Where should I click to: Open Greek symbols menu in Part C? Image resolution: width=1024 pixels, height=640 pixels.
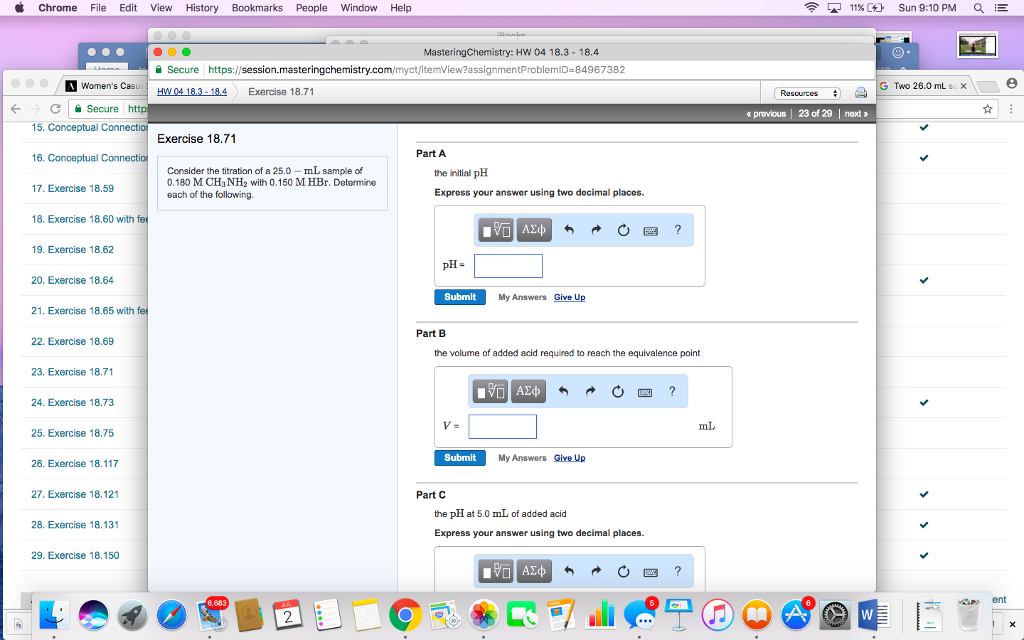point(534,571)
